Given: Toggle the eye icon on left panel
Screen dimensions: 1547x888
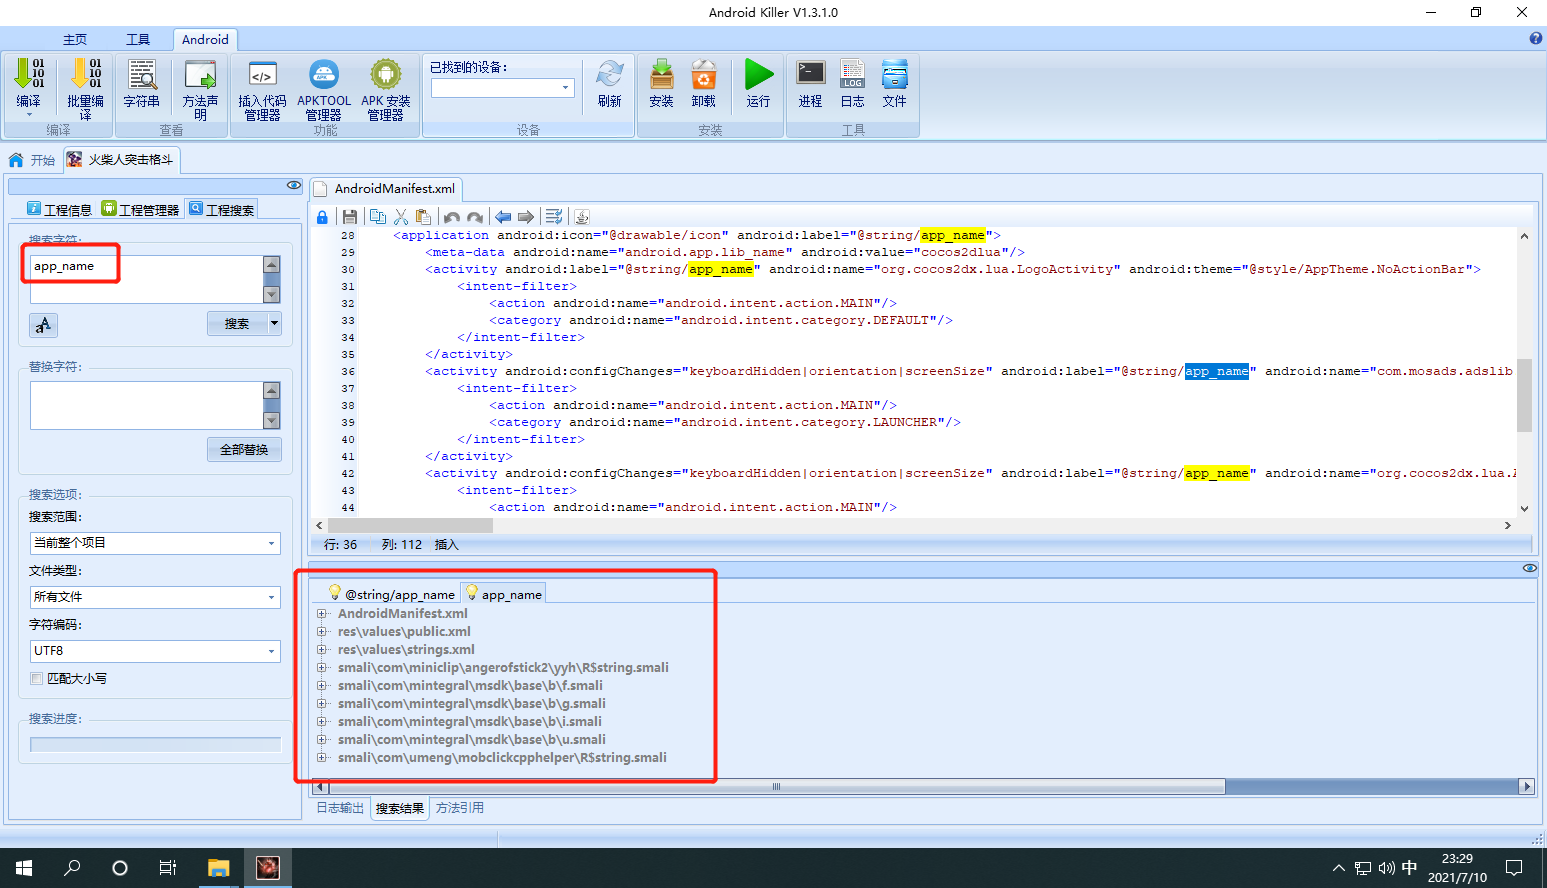Looking at the screenshot, I should point(293,185).
